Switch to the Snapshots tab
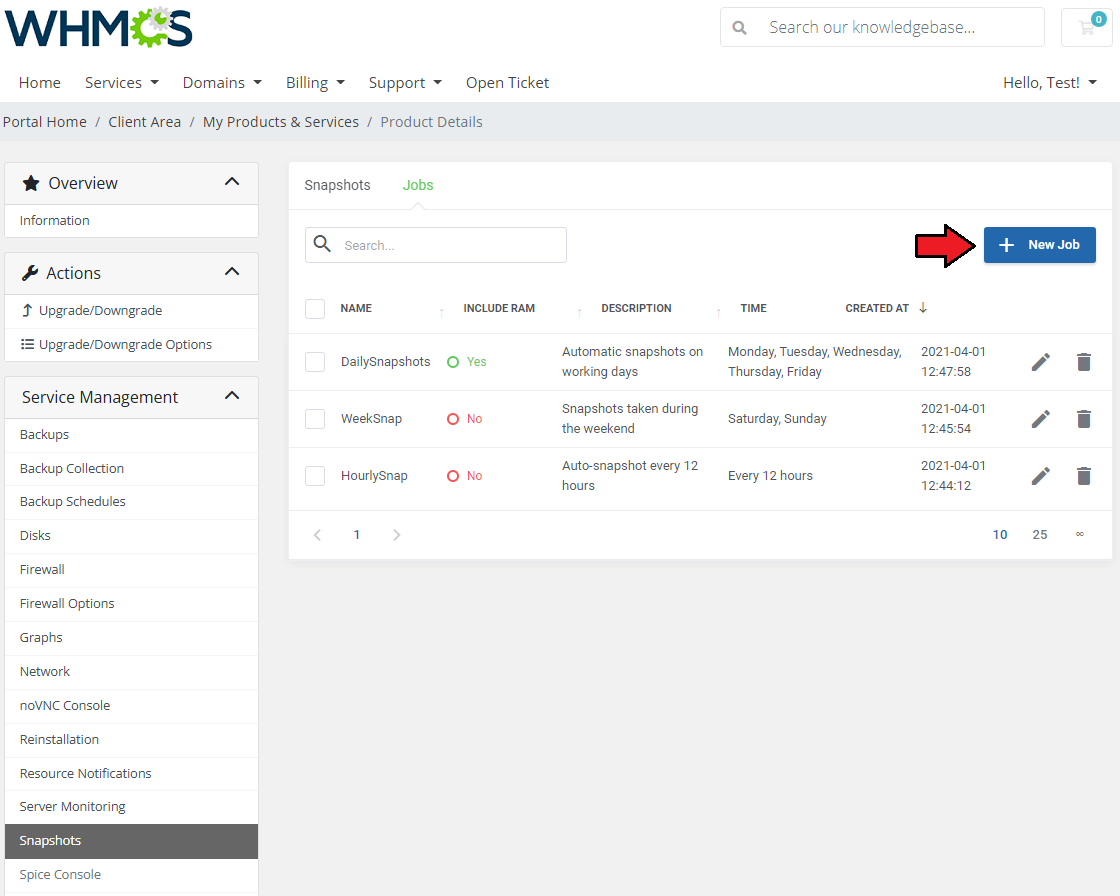 (337, 185)
